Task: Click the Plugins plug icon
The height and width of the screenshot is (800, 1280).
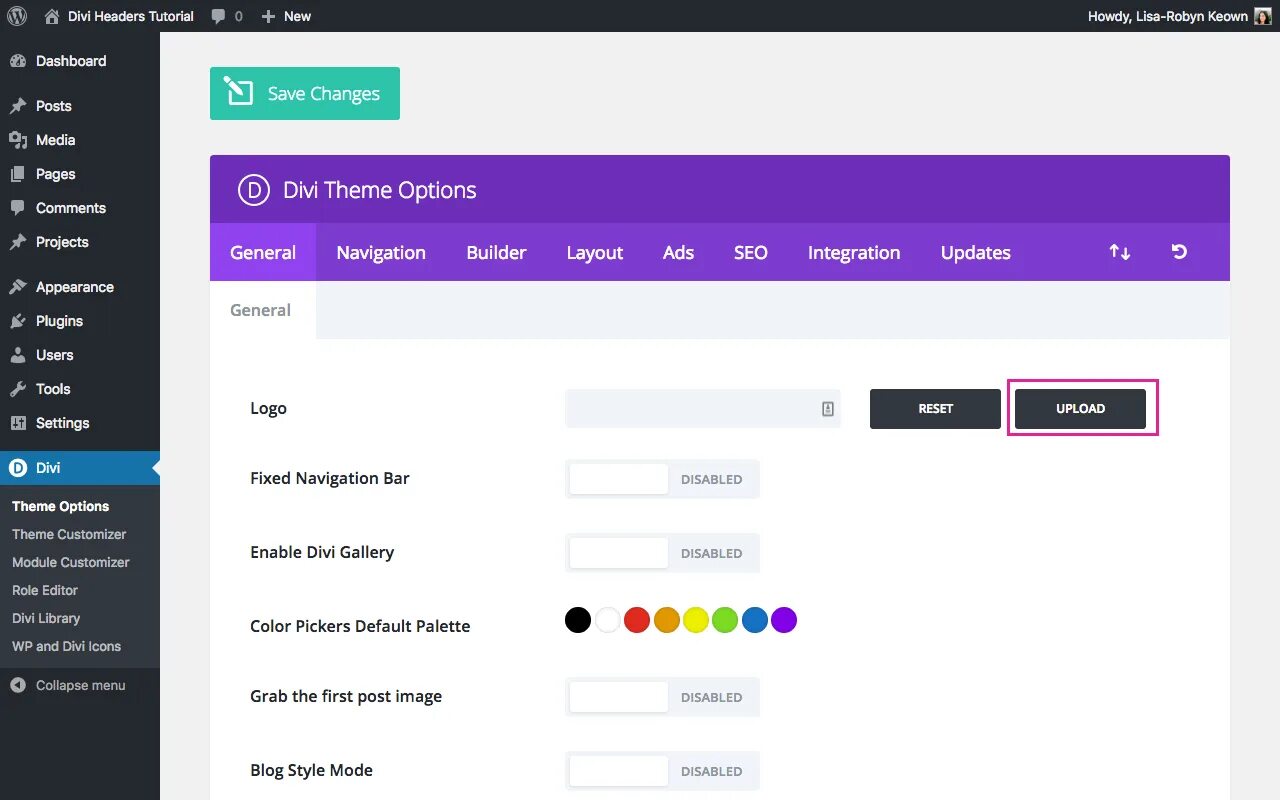Action: (18, 321)
